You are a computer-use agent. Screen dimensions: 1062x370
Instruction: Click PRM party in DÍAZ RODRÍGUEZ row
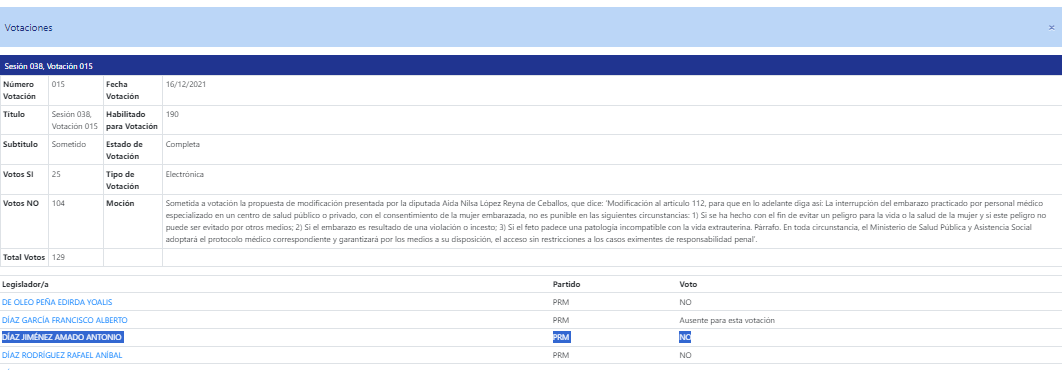click(x=561, y=355)
